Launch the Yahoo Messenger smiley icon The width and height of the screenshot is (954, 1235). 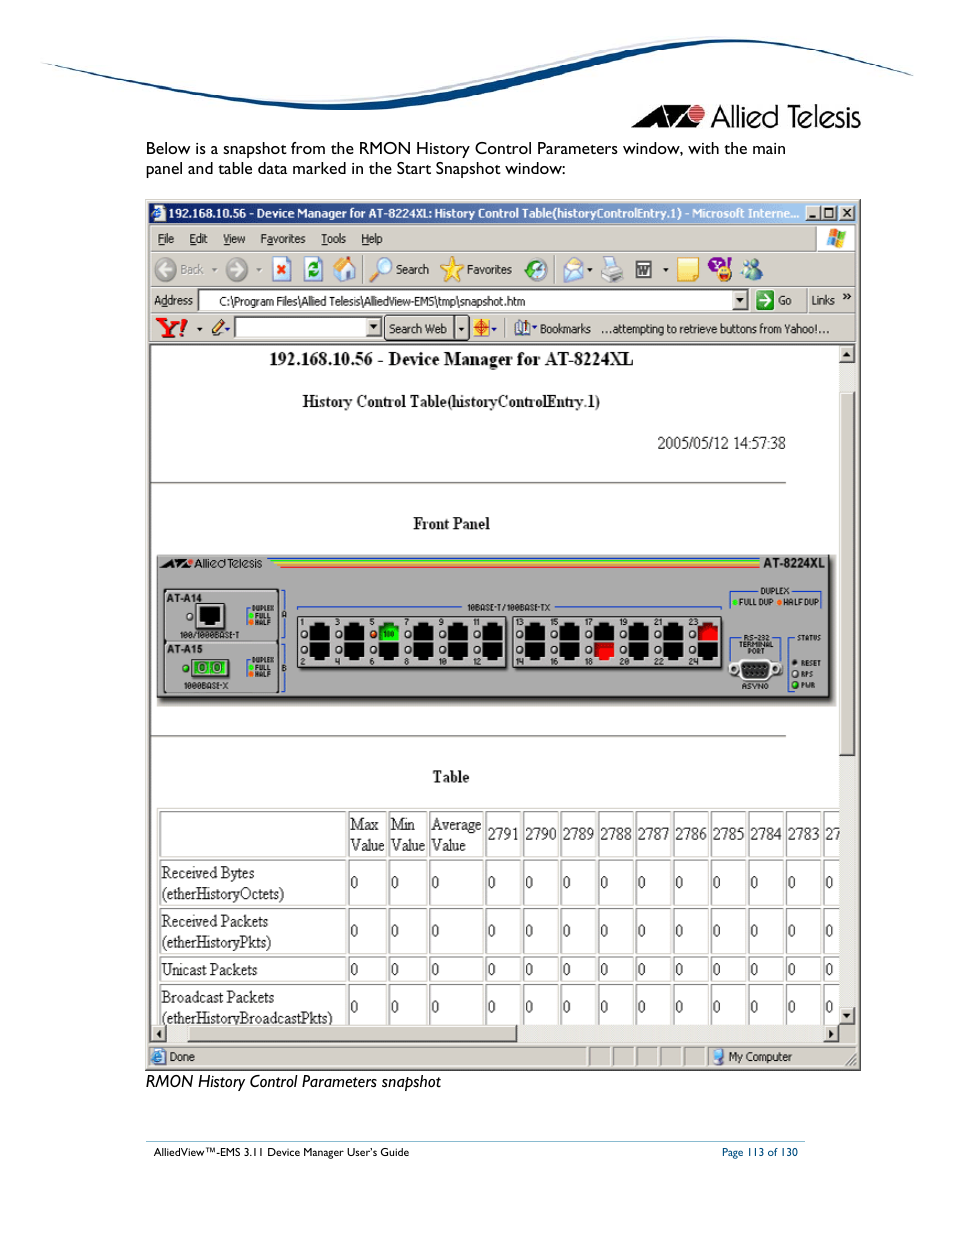[720, 268]
